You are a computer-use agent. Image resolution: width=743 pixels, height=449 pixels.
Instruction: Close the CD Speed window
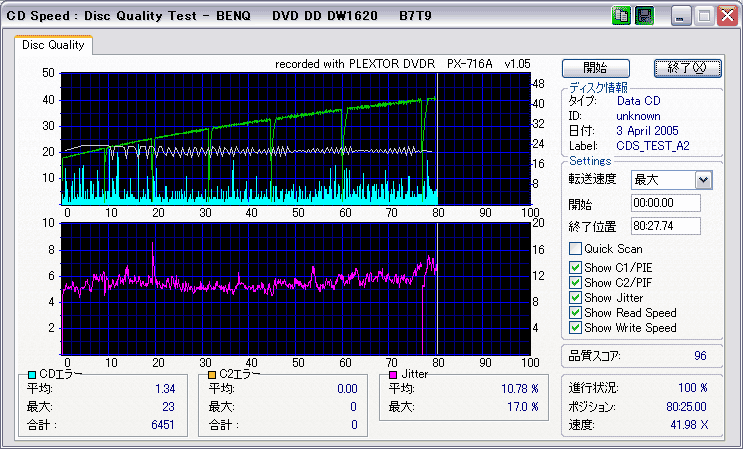pos(727,16)
